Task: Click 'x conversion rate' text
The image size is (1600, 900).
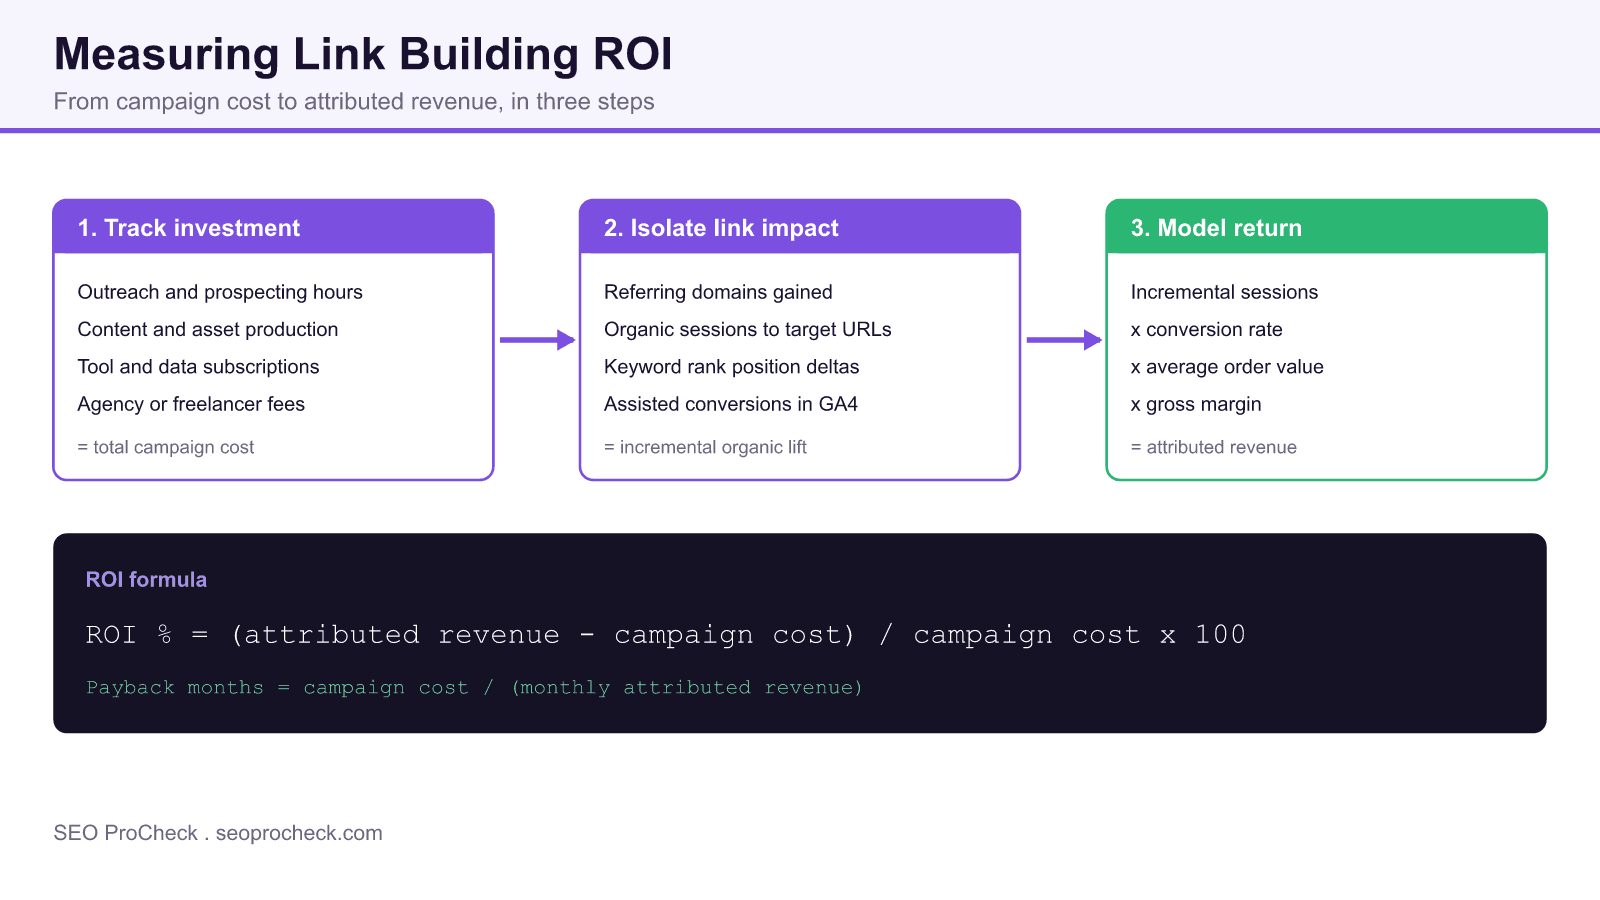Action: pos(1206,329)
